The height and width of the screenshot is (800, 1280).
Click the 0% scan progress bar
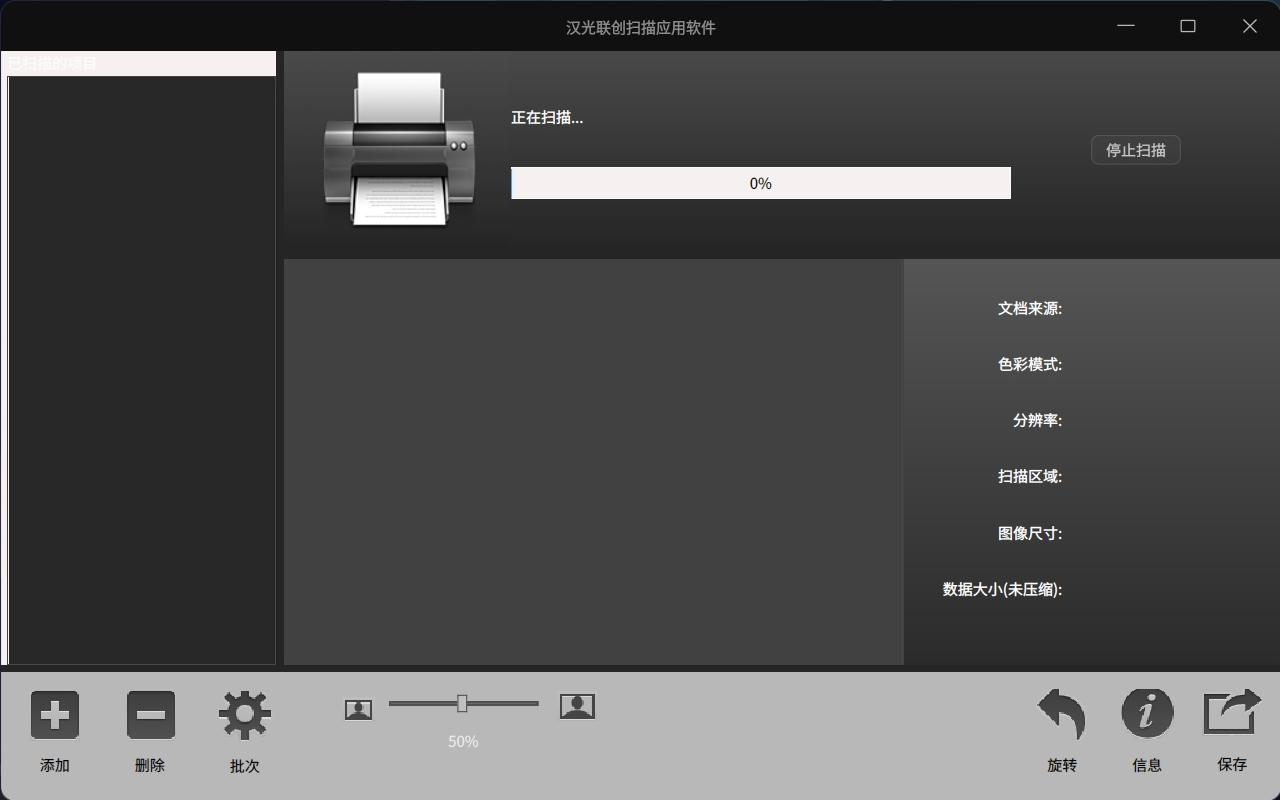[760, 183]
